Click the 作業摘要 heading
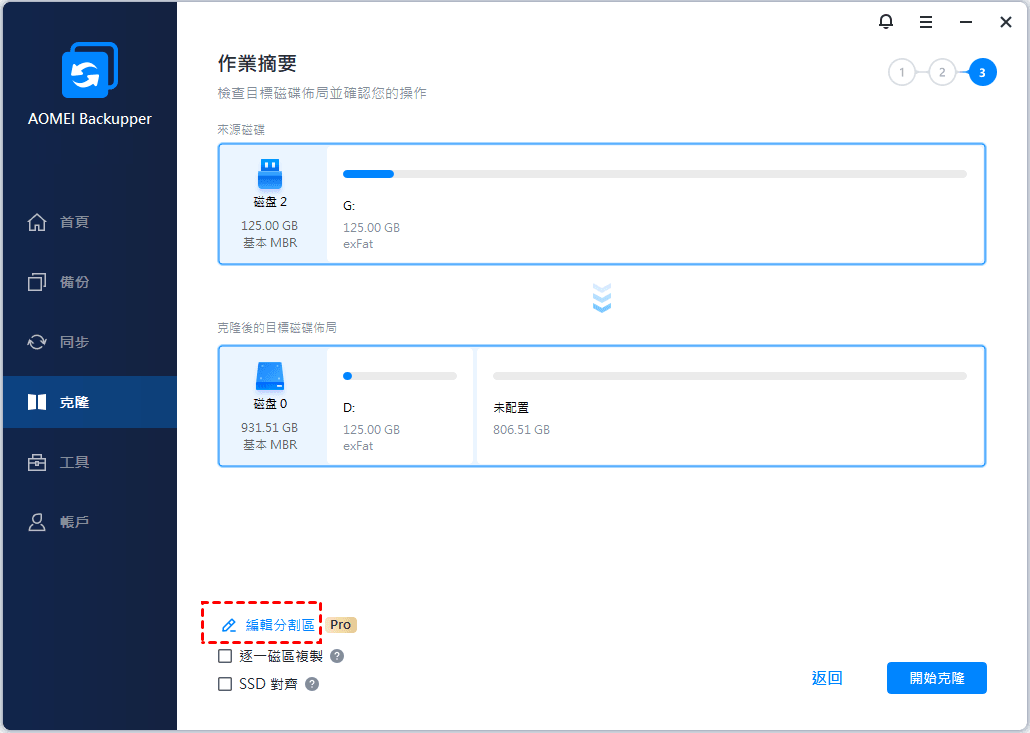The height and width of the screenshot is (733, 1030). [258, 64]
